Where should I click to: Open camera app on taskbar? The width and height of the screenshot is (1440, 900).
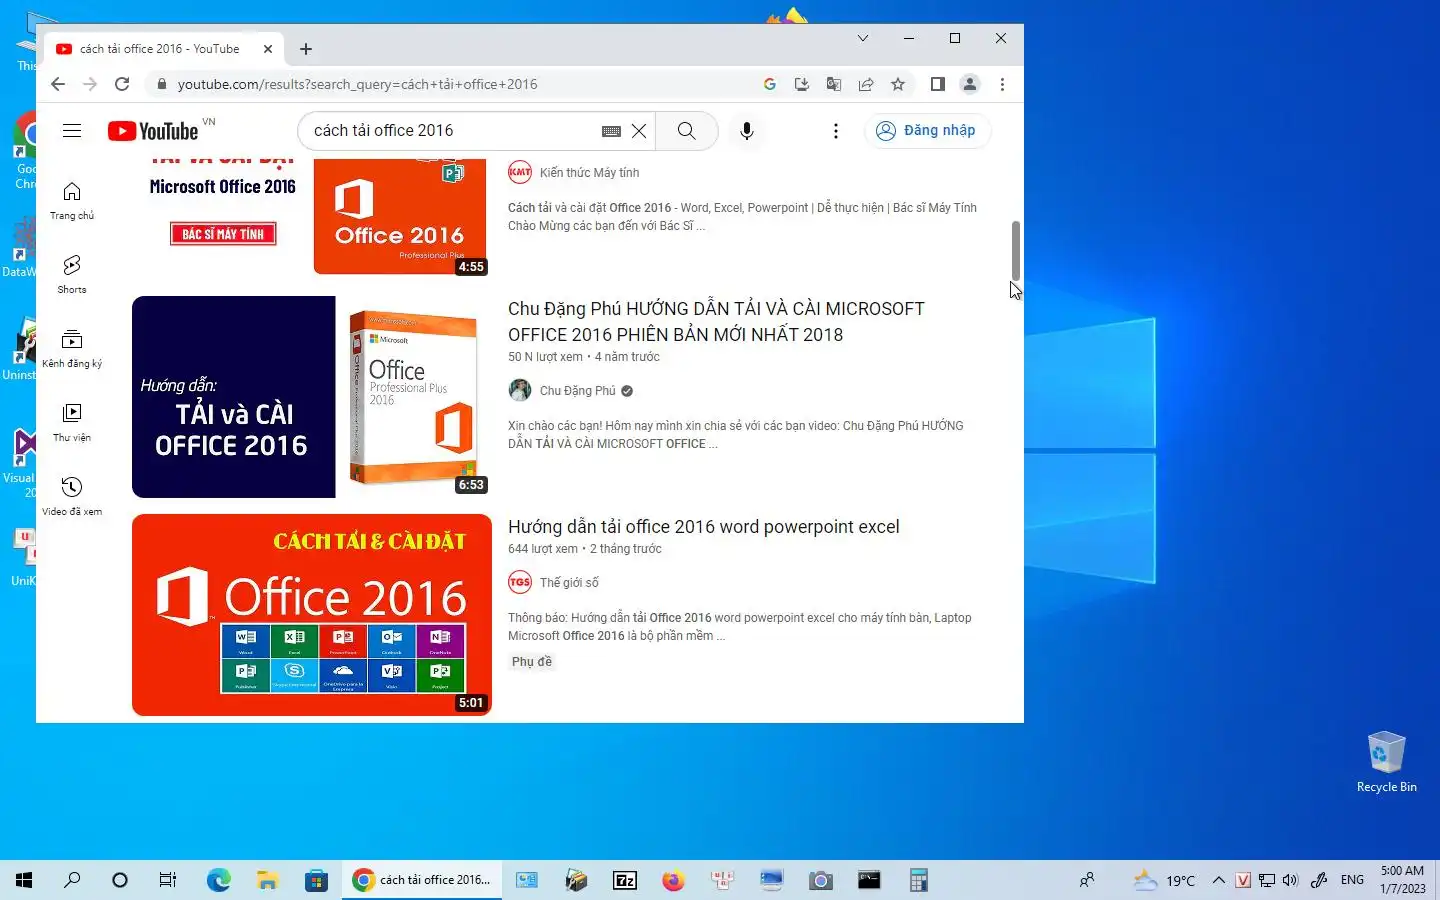pos(821,880)
